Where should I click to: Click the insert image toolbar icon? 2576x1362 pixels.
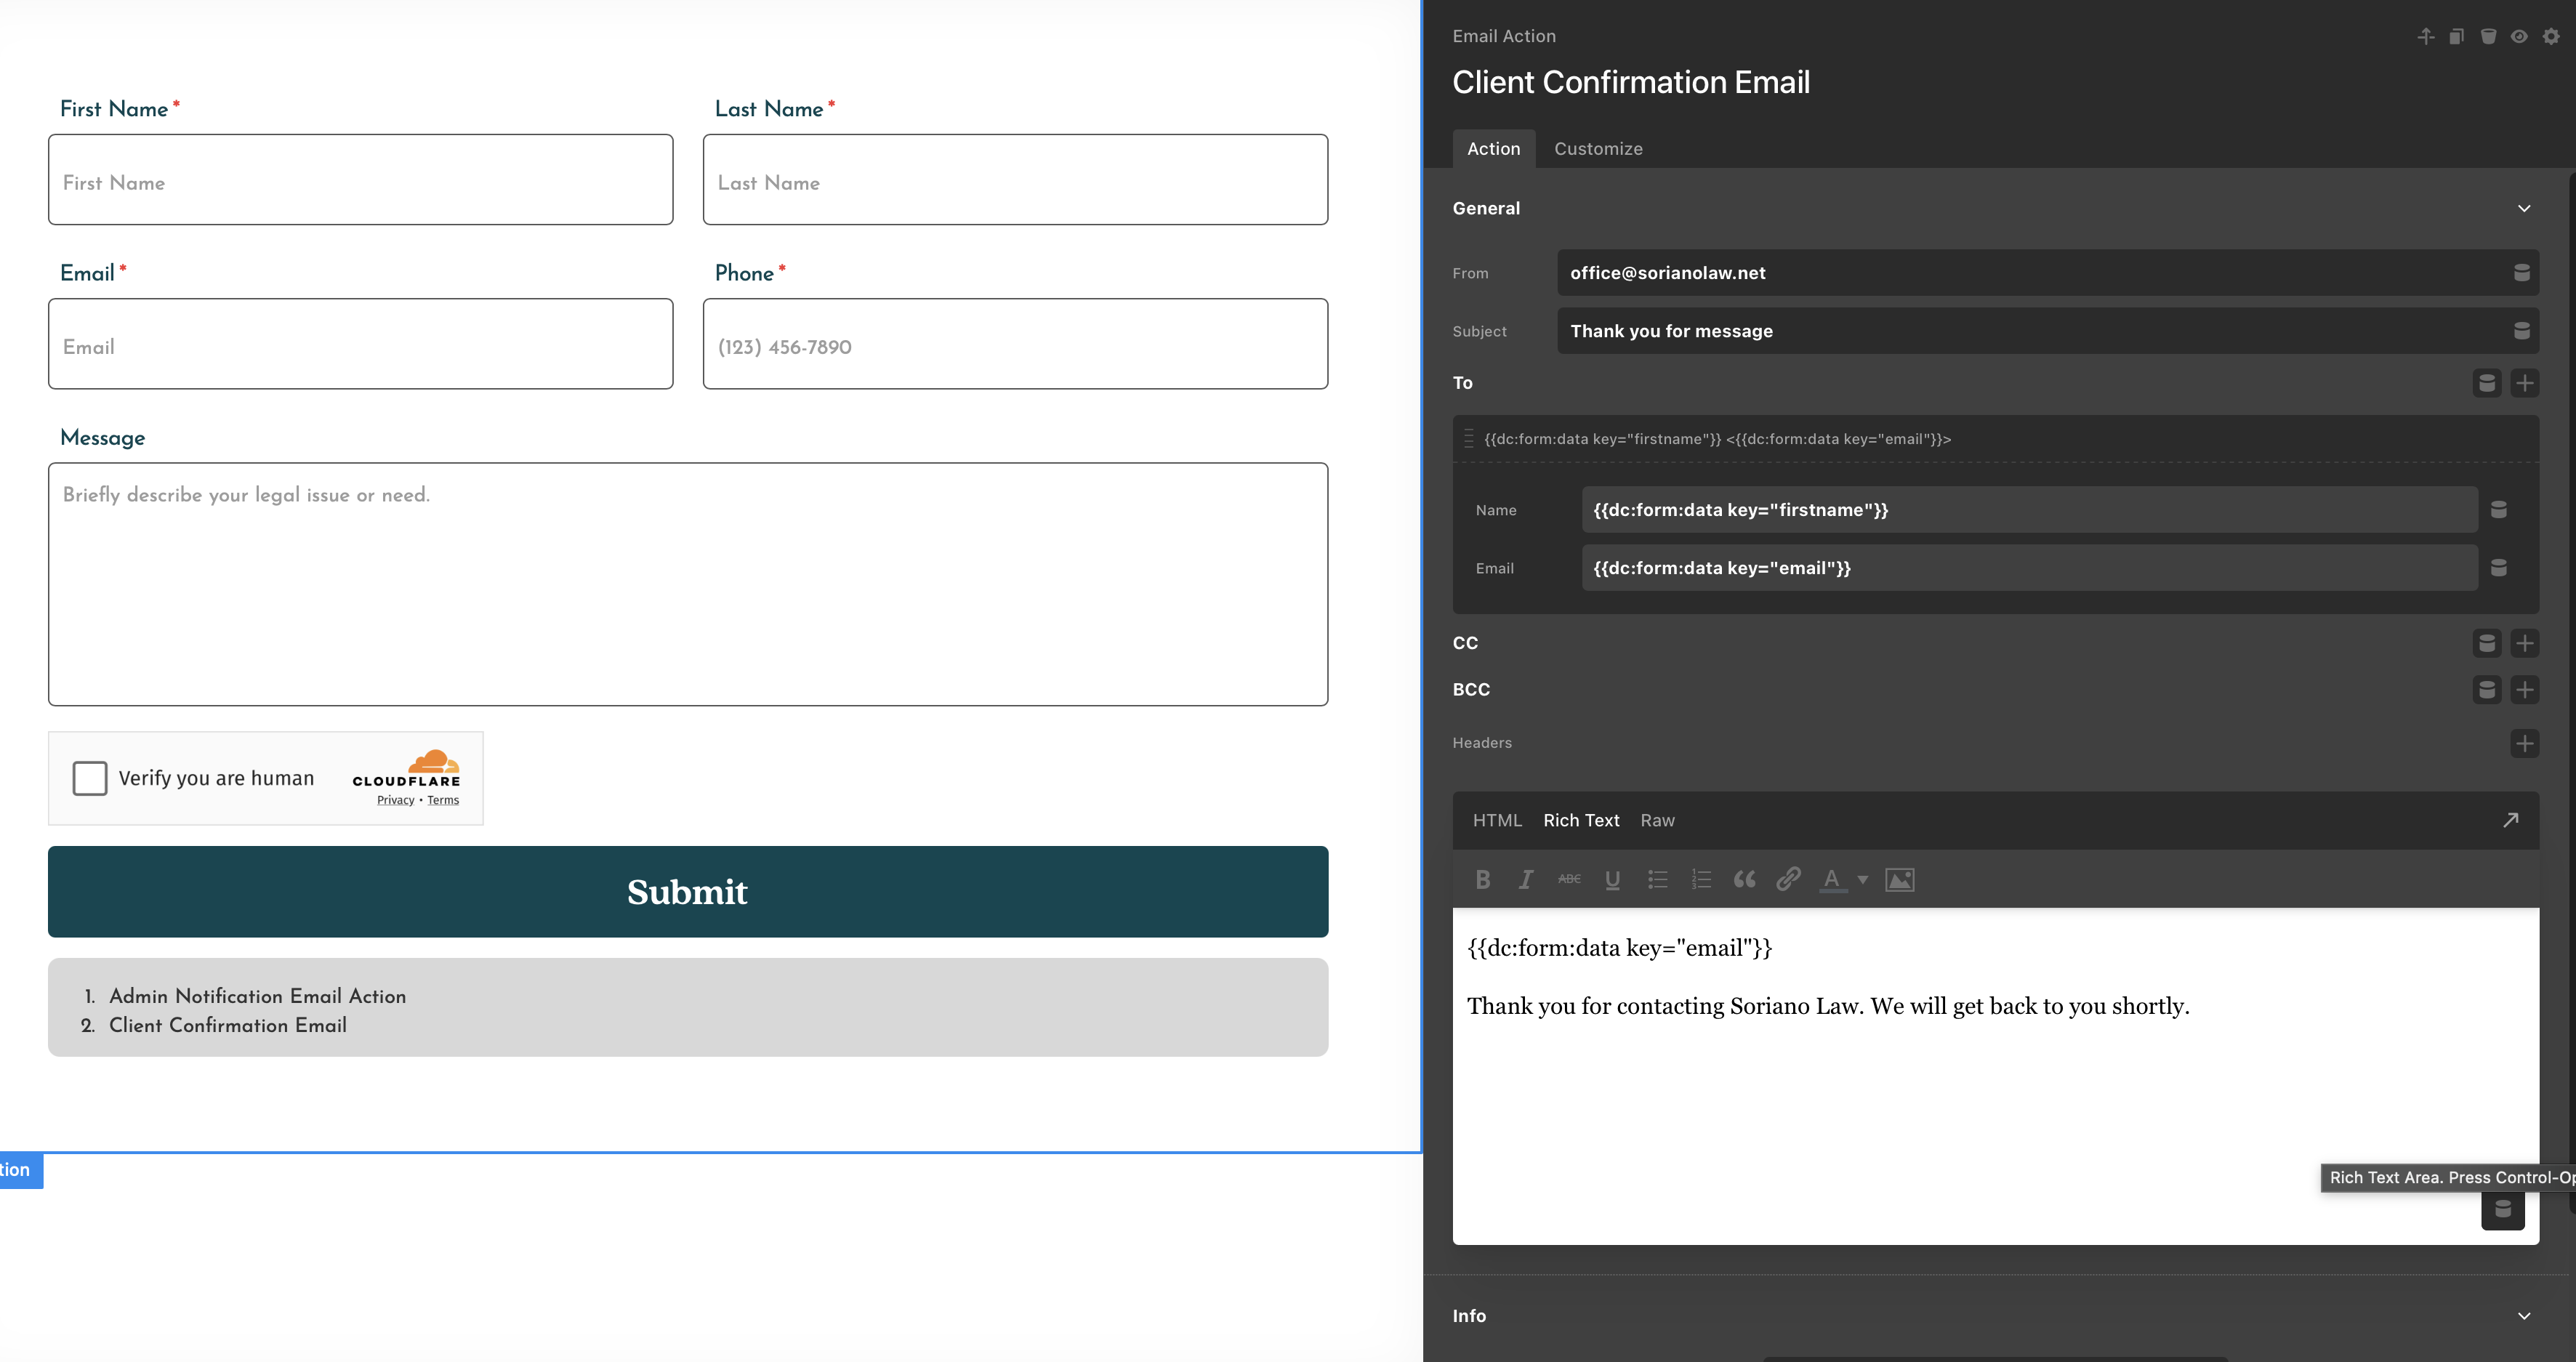pos(1899,879)
